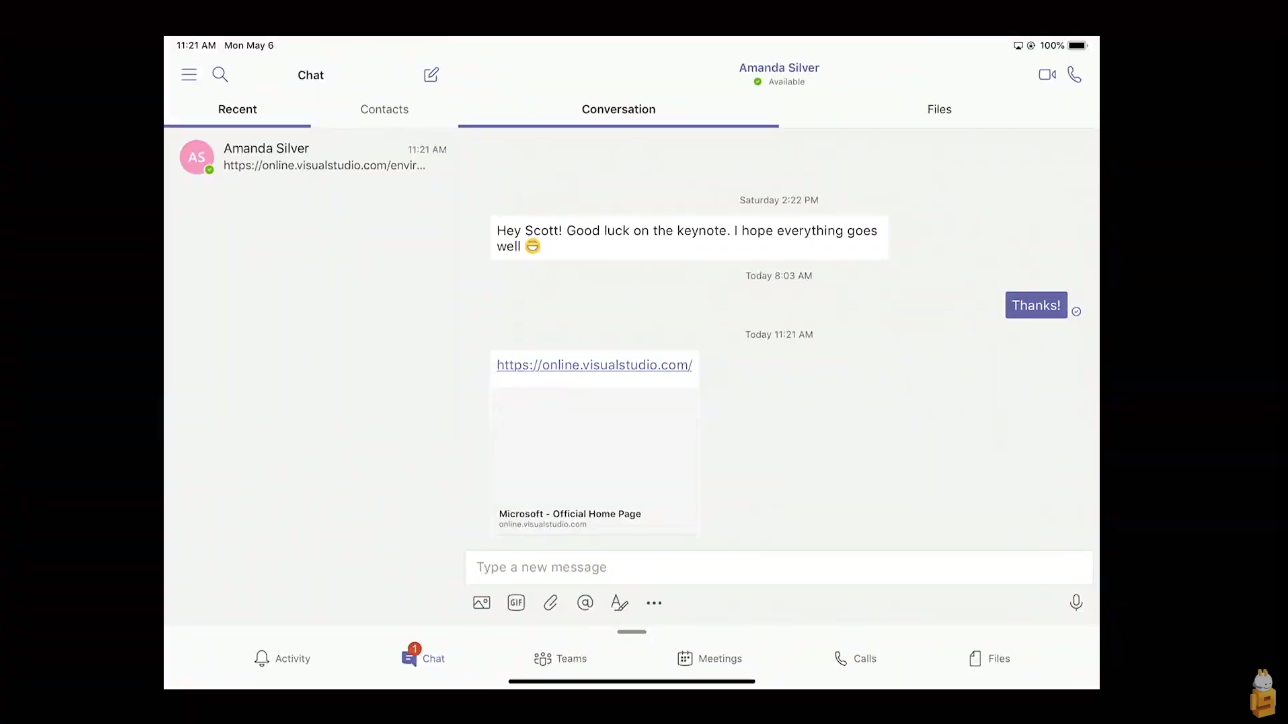Viewport: 1288px width, 724px height.
Task: Tap the status bar battery indicator
Action: (1077, 46)
